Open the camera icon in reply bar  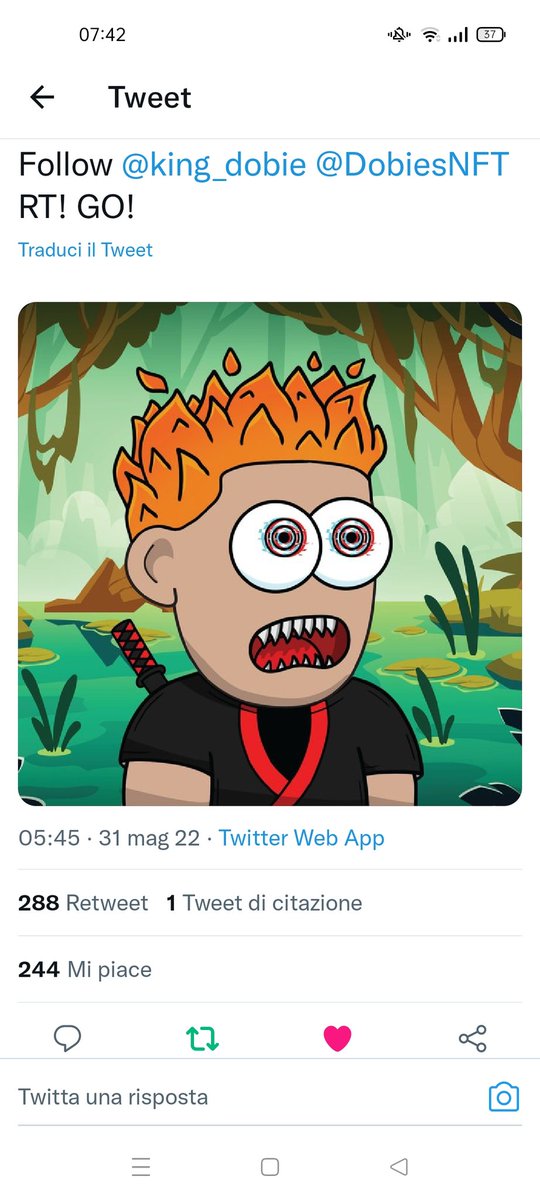pos(504,1097)
